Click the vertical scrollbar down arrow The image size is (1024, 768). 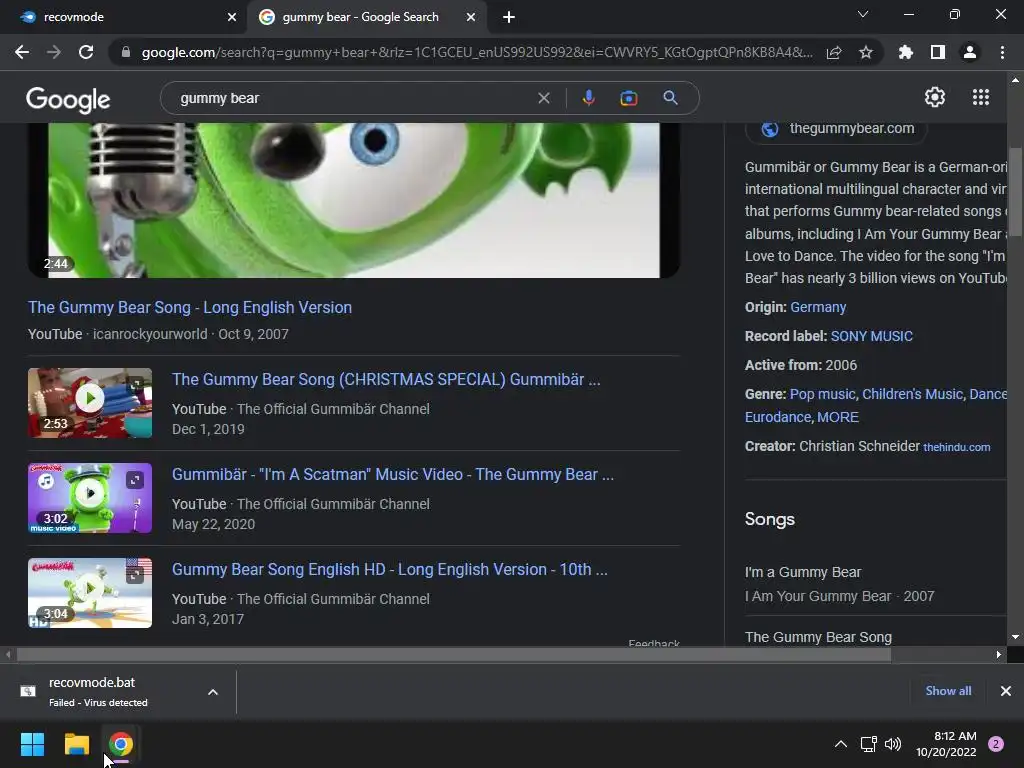coord(1015,637)
